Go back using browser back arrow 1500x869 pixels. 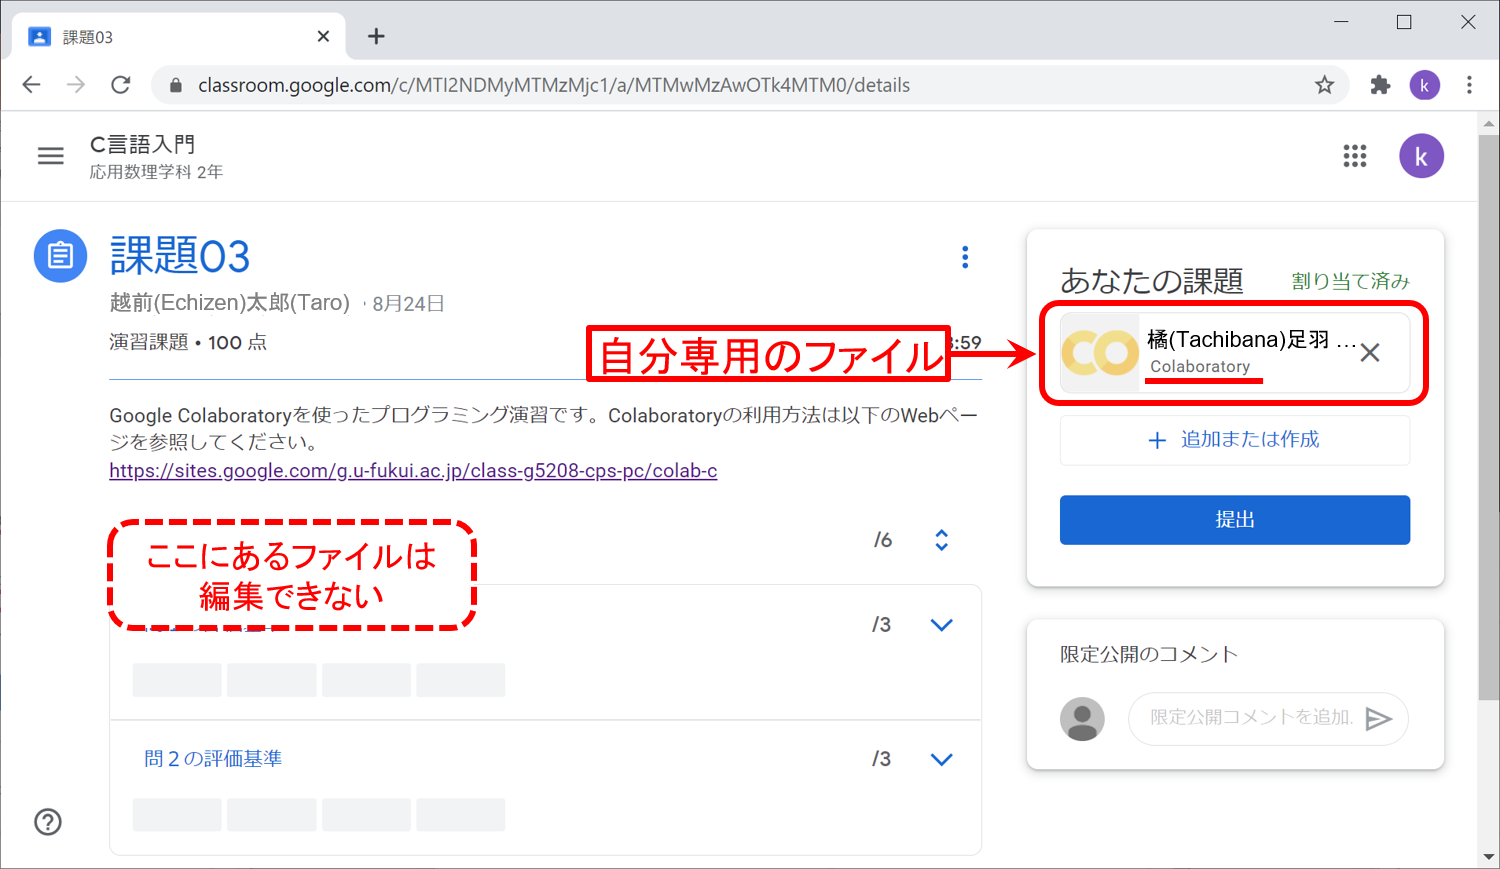(x=31, y=85)
